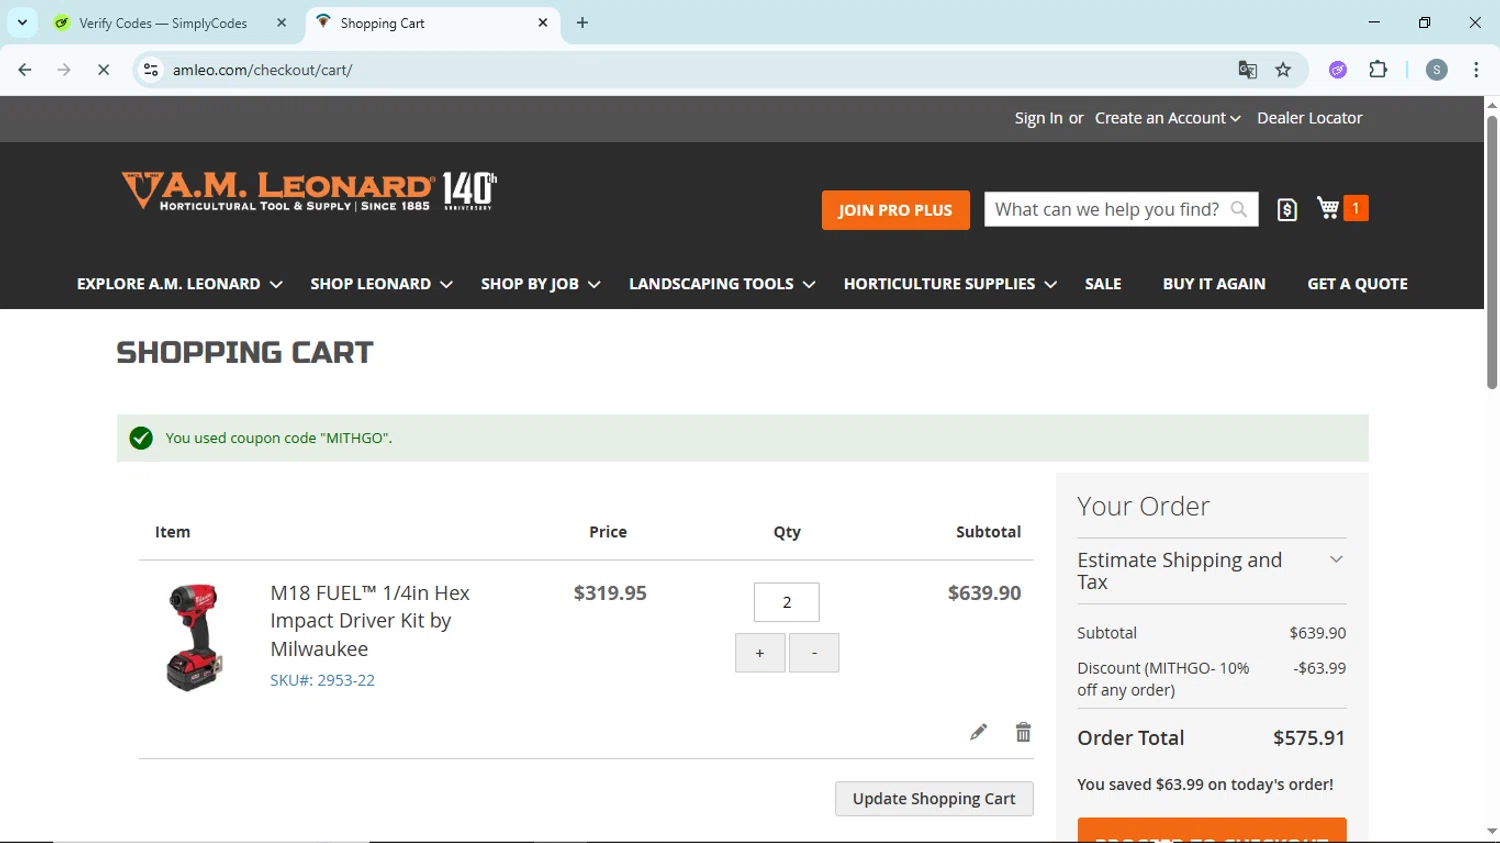
Task: Remove item with trash icon
Action: (x=1023, y=732)
